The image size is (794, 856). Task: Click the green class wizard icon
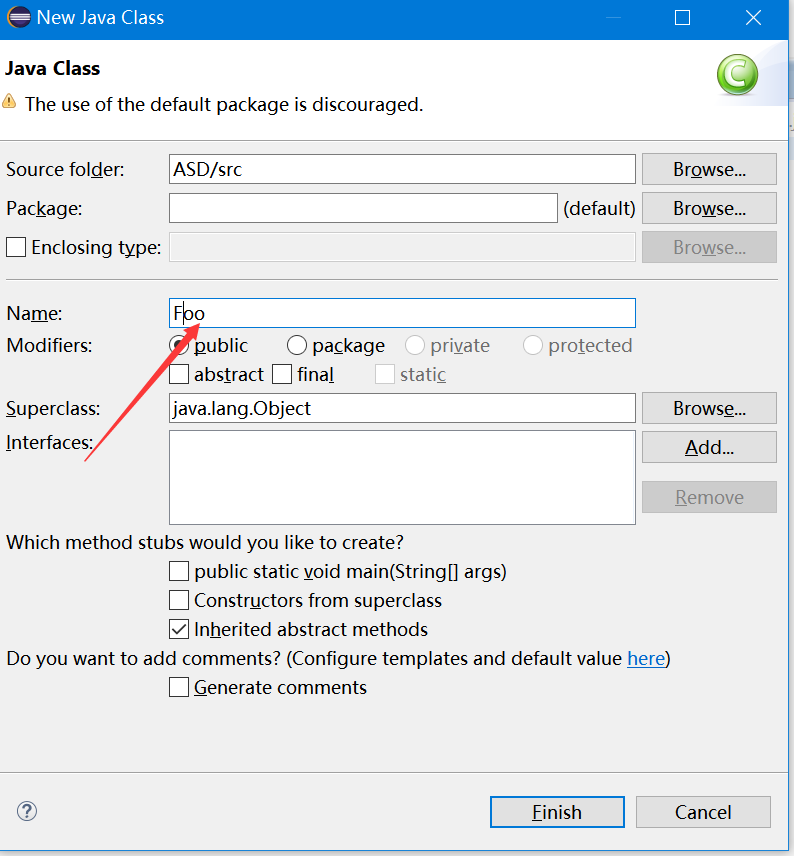tap(737, 75)
